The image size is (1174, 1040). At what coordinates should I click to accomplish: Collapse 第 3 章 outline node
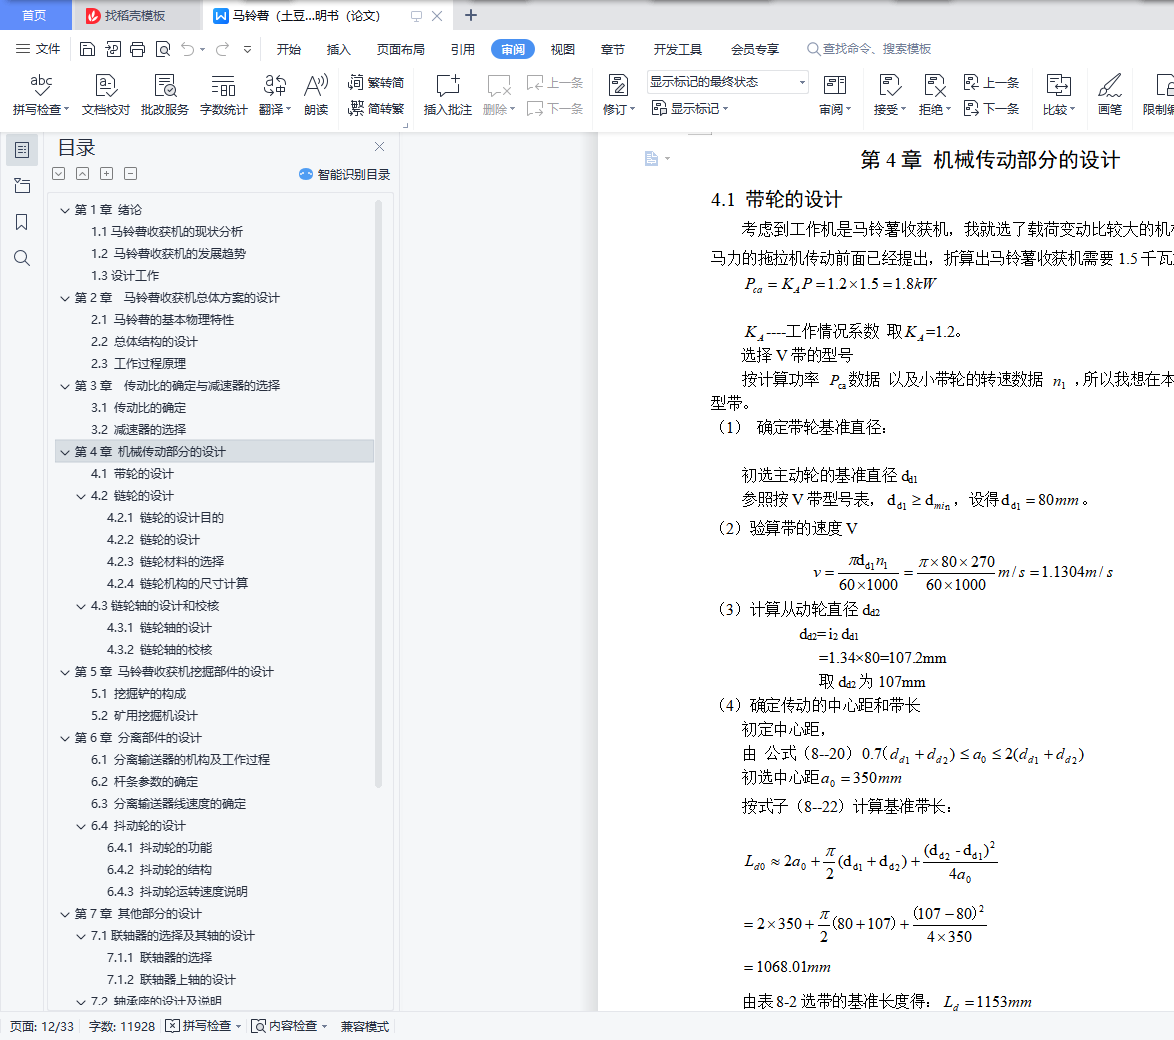point(65,386)
